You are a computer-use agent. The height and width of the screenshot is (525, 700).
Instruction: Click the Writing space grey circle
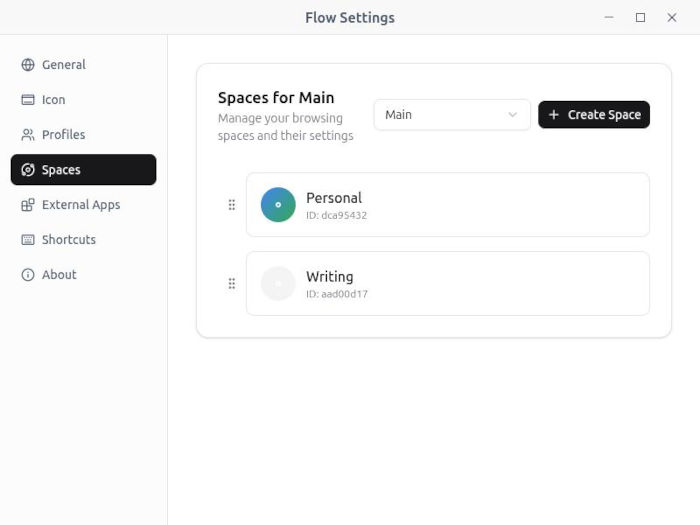(278, 284)
